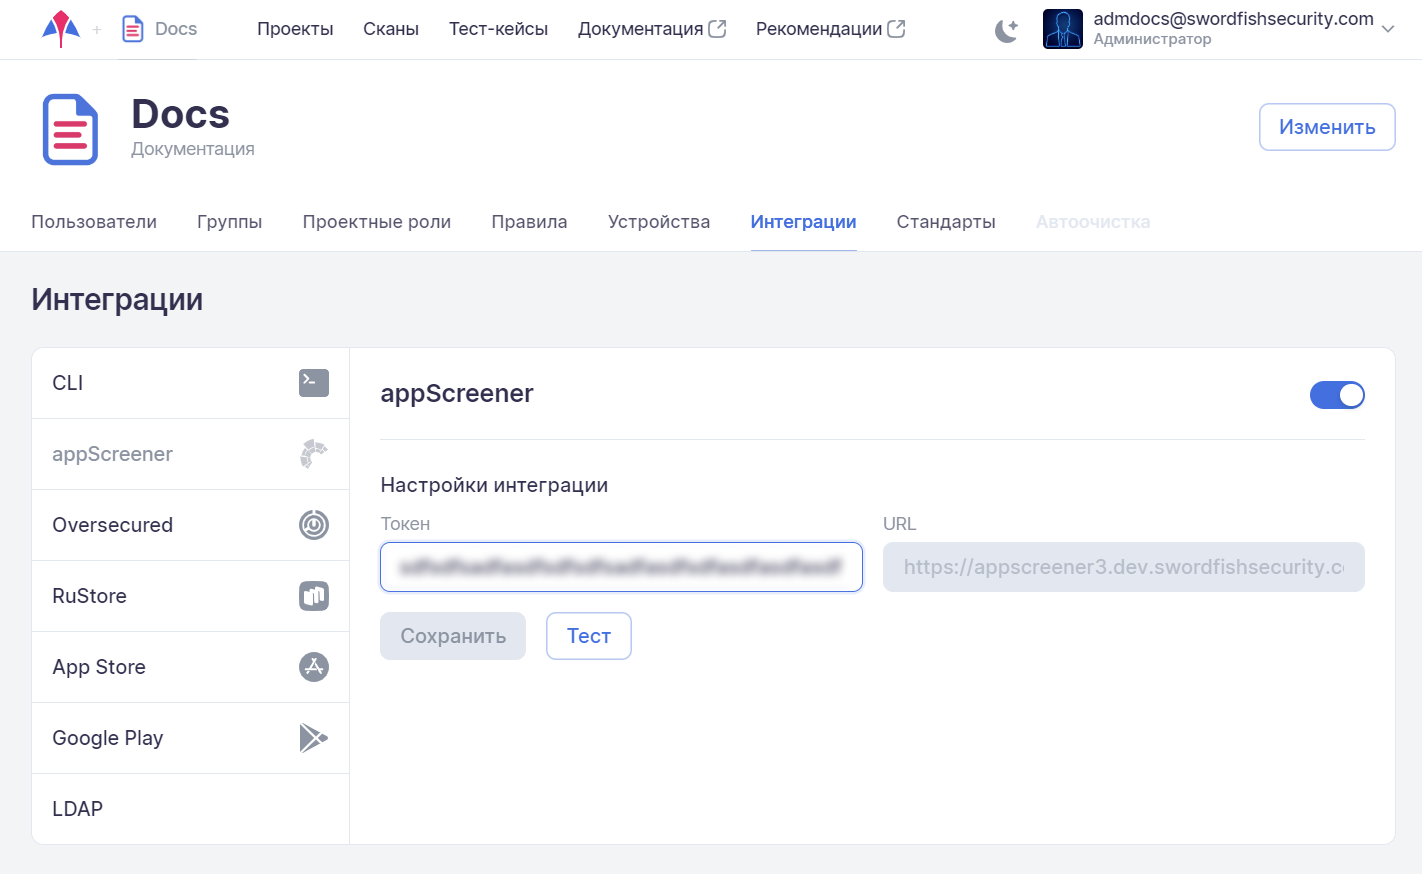The width and height of the screenshot is (1422, 874).
Task: Disable the appScreener integration switch
Action: (x=1336, y=395)
